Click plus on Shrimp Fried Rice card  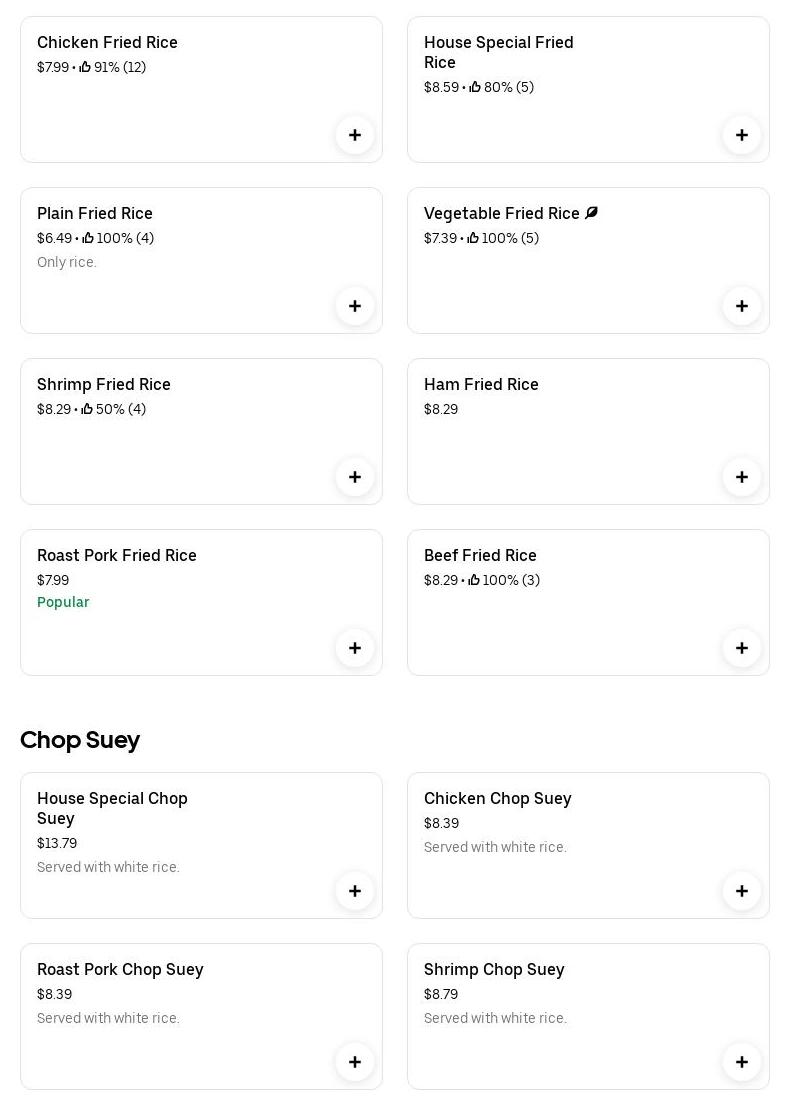coord(355,477)
